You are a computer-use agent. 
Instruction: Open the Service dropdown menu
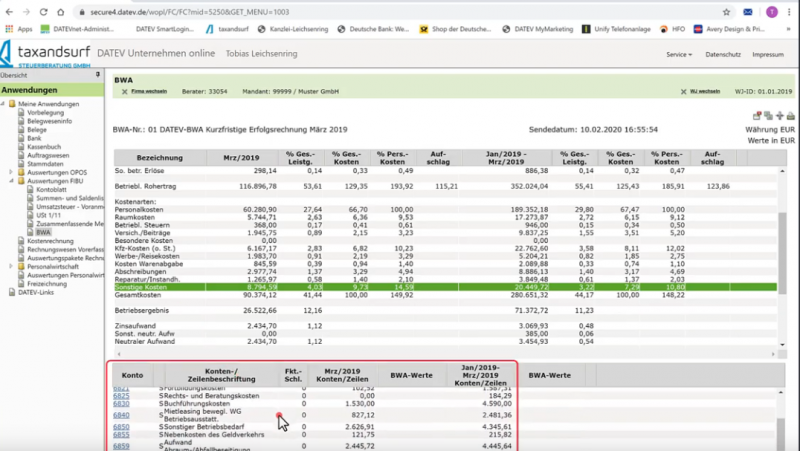coord(680,54)
